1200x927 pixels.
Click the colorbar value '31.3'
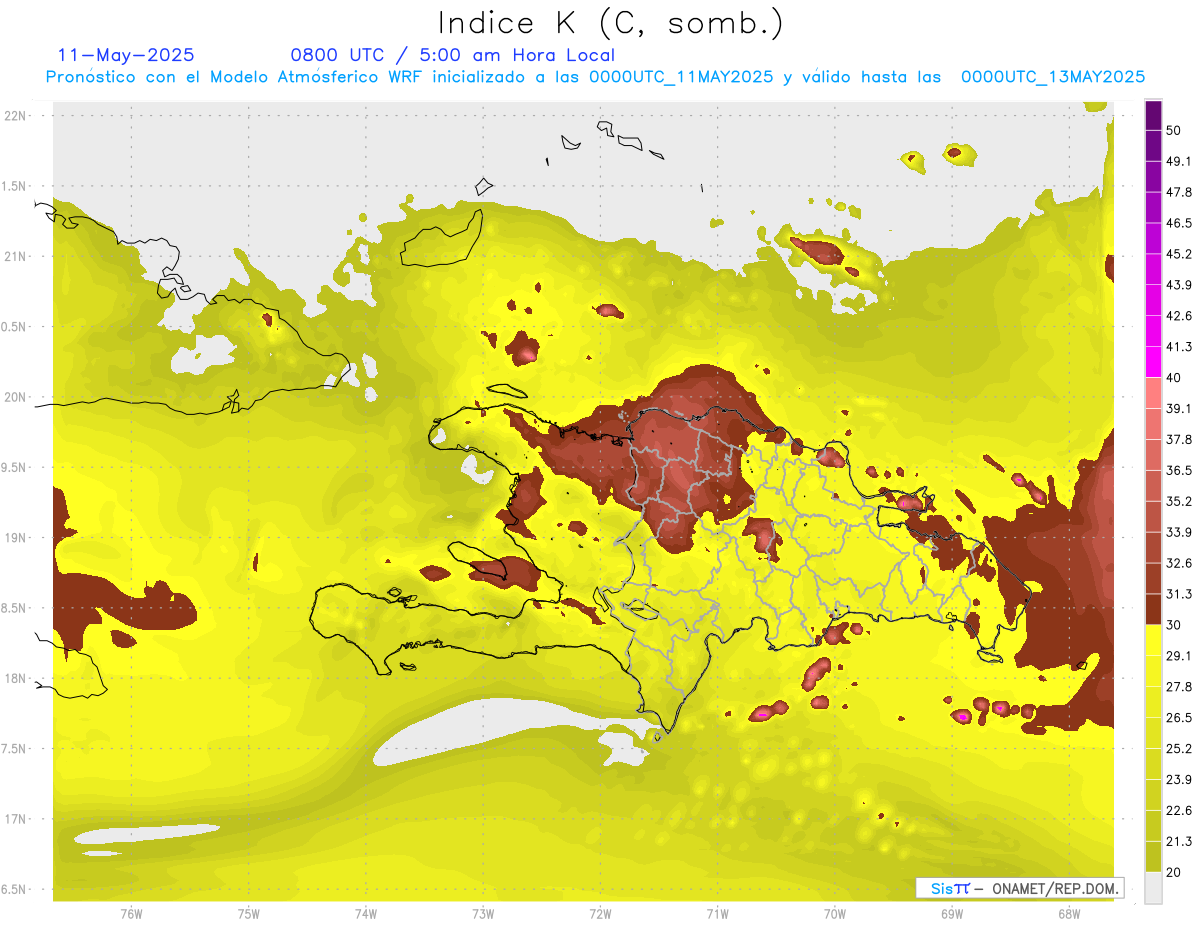coord(1179,595)
